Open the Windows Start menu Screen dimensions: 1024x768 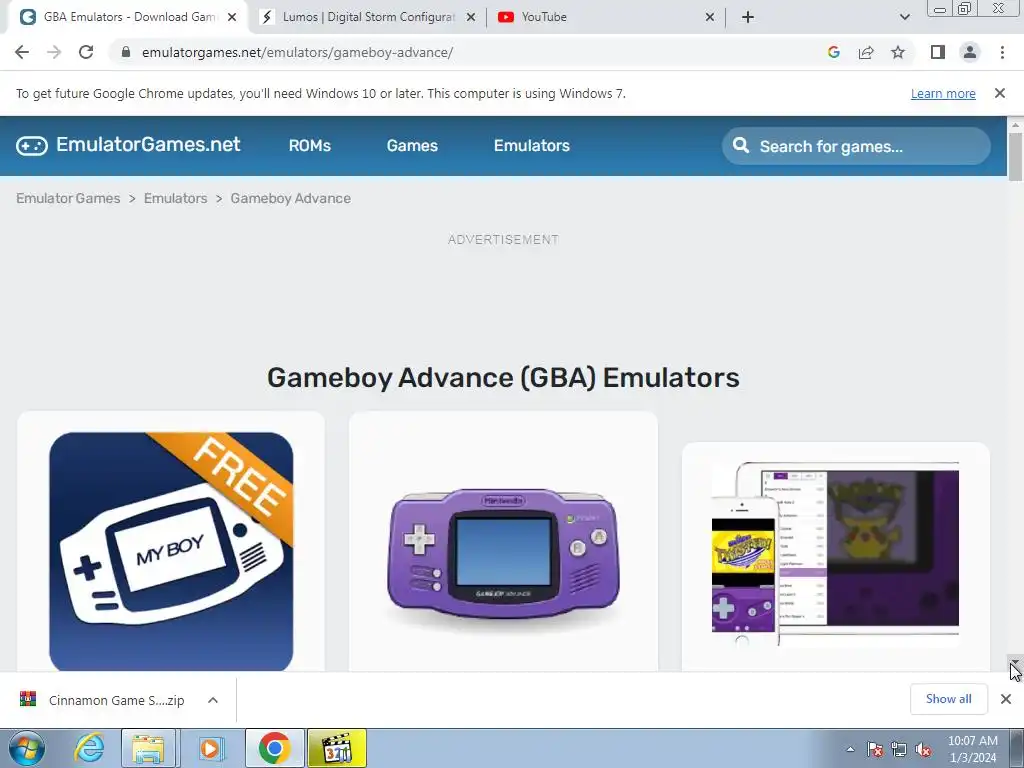[x=27, y=748]
